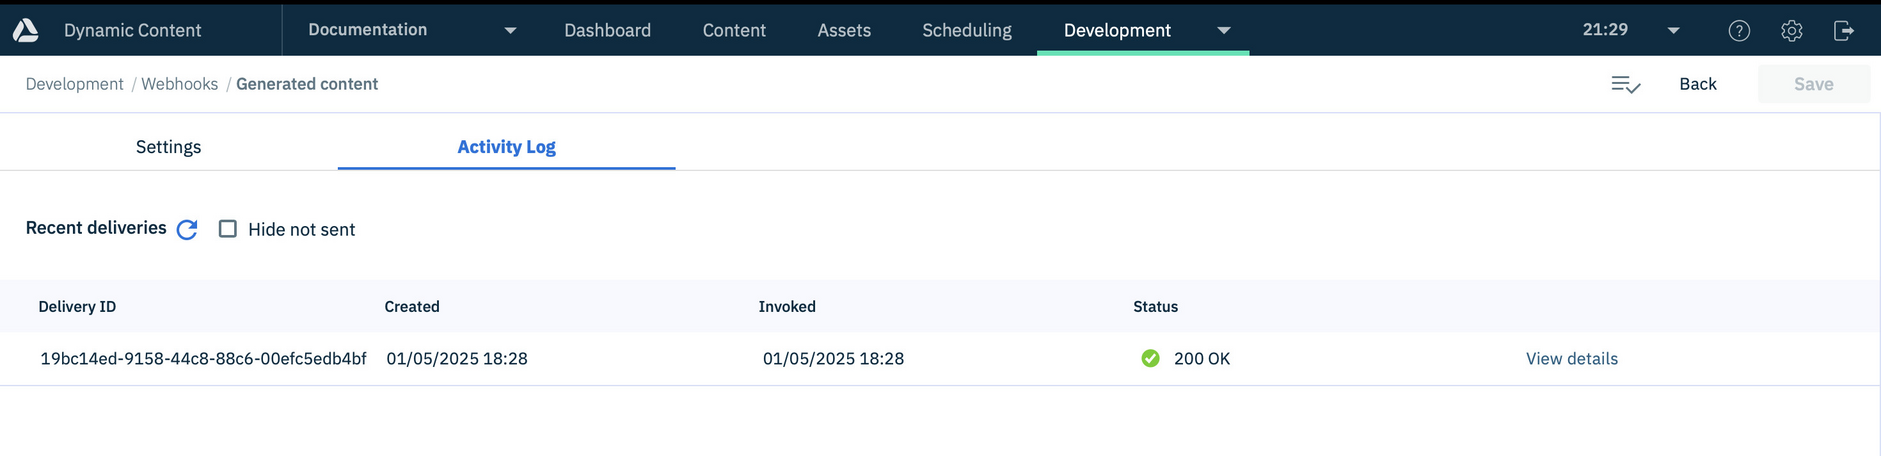Switch to the Settings tab
Image resolution: width=1881 pixels, height=456 pixels.
168,147
